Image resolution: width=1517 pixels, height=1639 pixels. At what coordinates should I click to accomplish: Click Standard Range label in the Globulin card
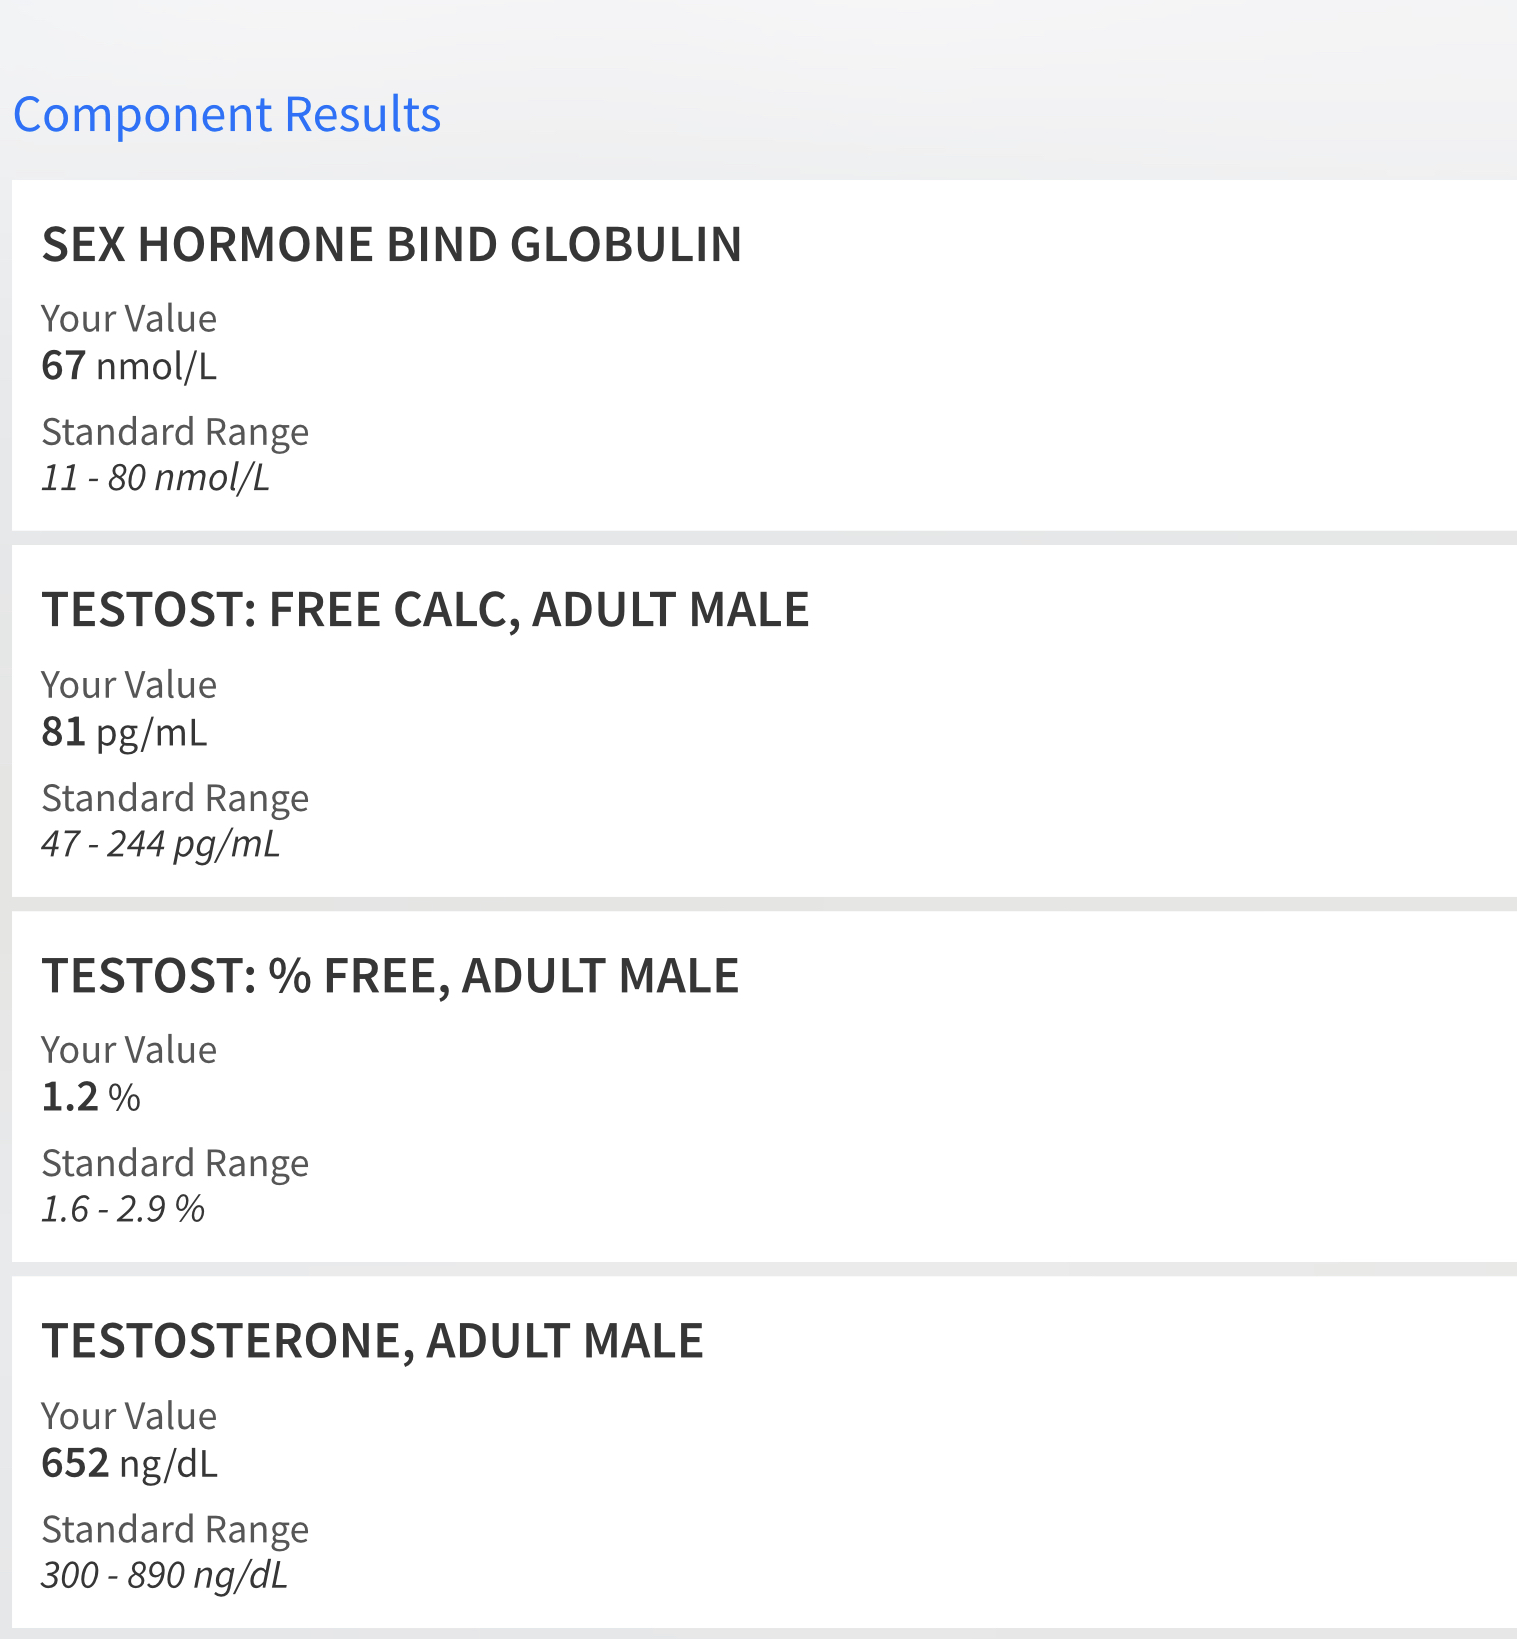click(175, 432)
